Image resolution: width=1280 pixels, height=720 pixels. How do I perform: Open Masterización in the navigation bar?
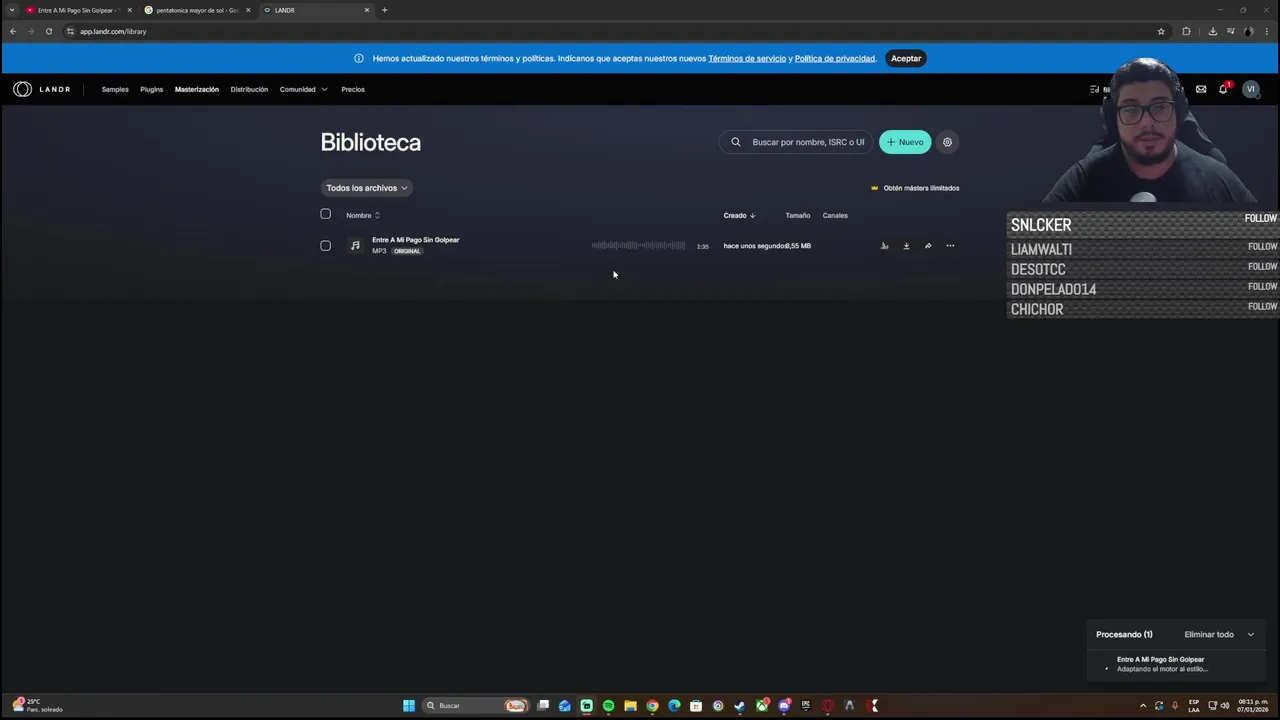pyautogui.click(x=197, y=89)
